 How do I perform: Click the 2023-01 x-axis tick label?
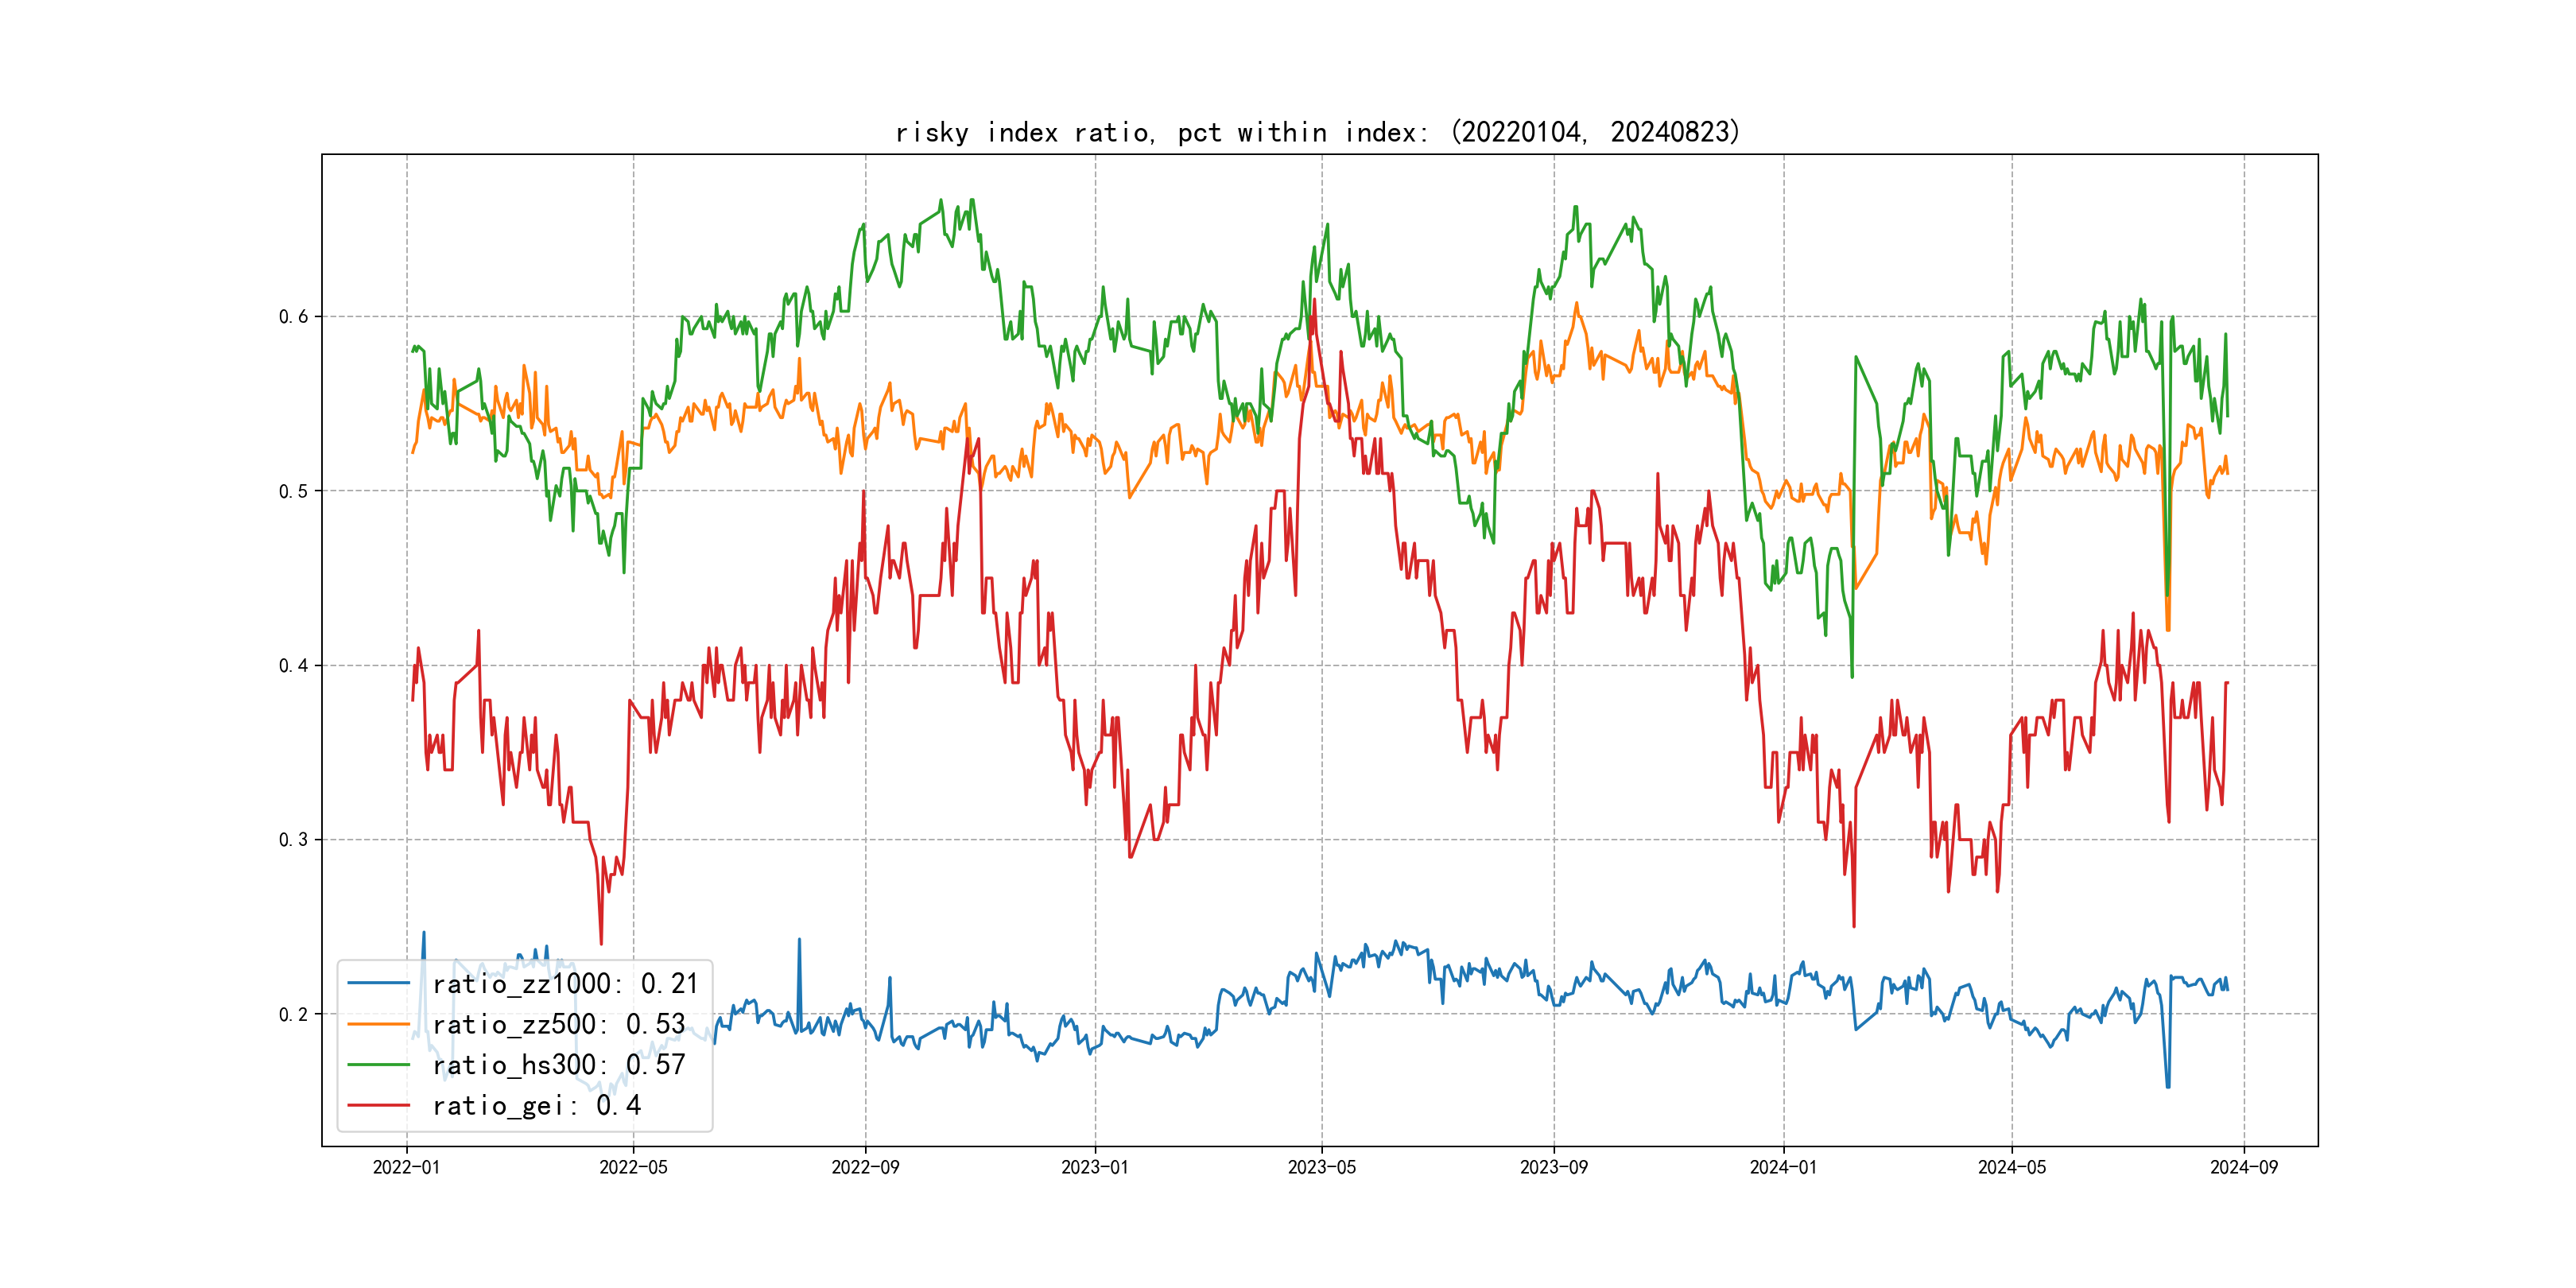tap(1095, 1167)
